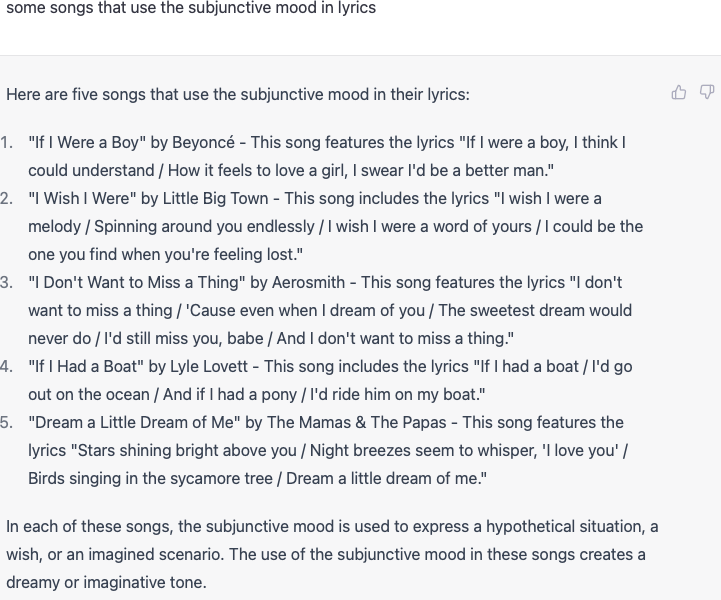721x600 pixels.
Task: Click list number 1 marker
Action: click(7, 143)
